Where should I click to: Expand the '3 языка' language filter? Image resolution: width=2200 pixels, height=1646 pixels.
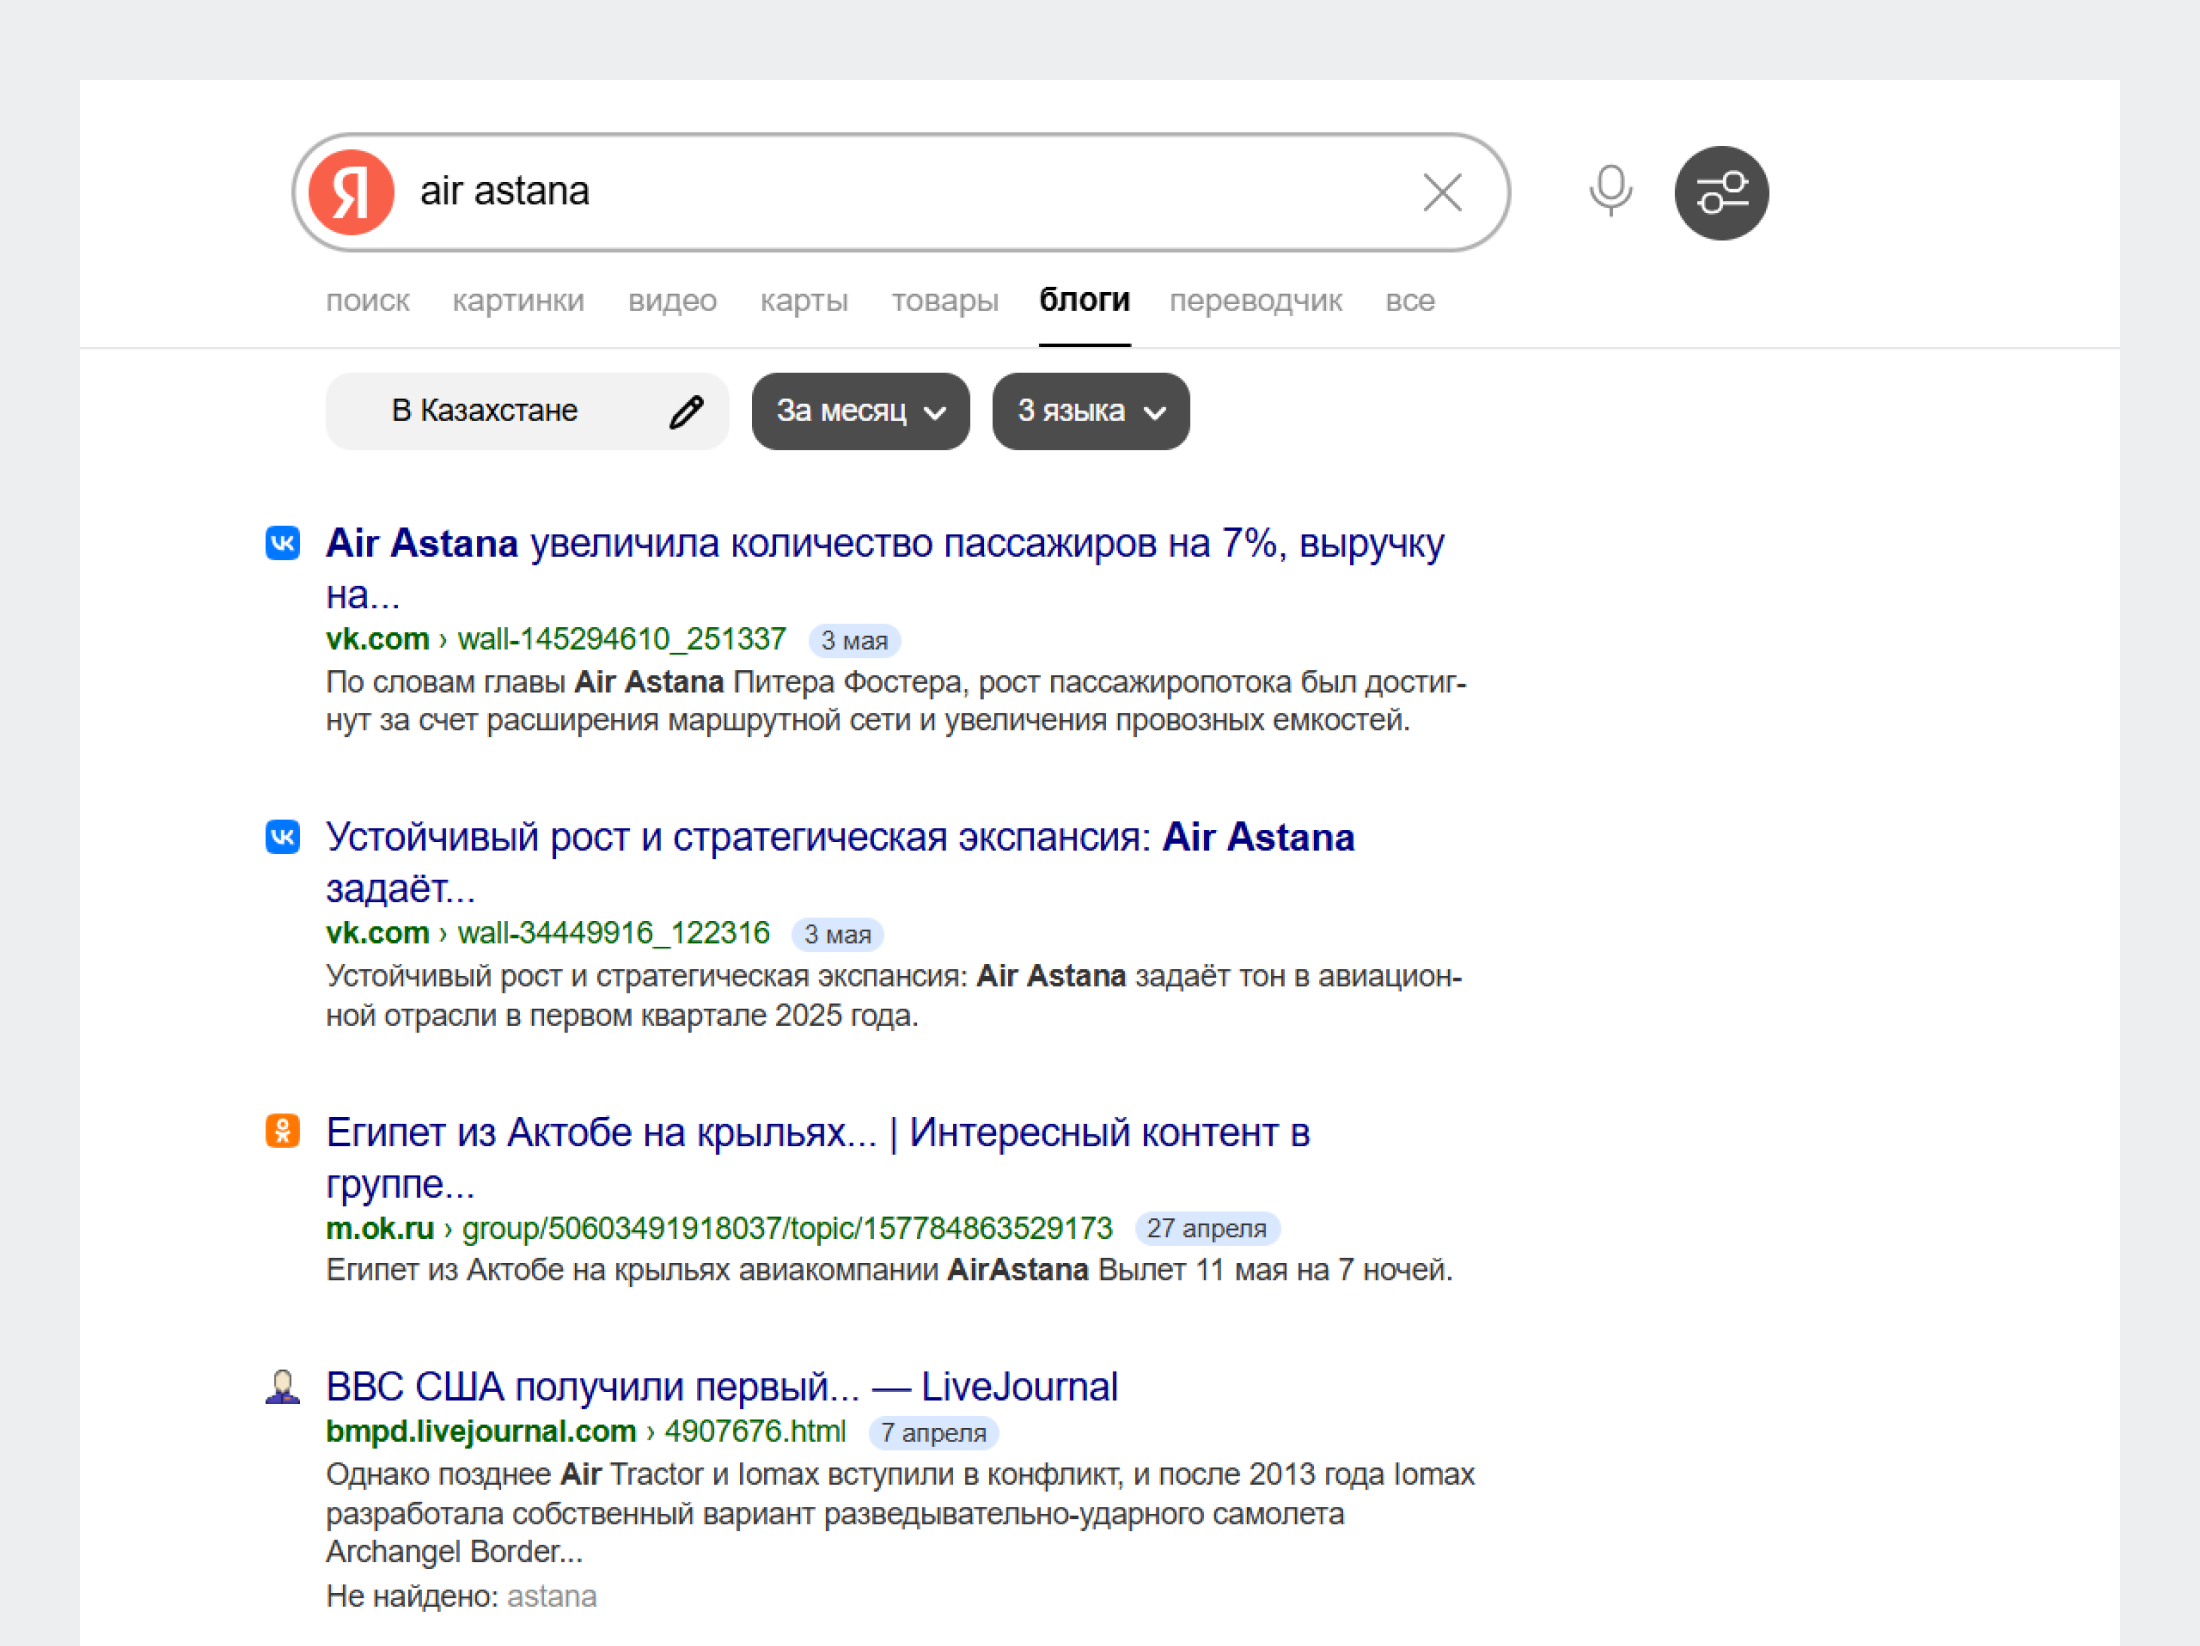tap(1091, 411)
